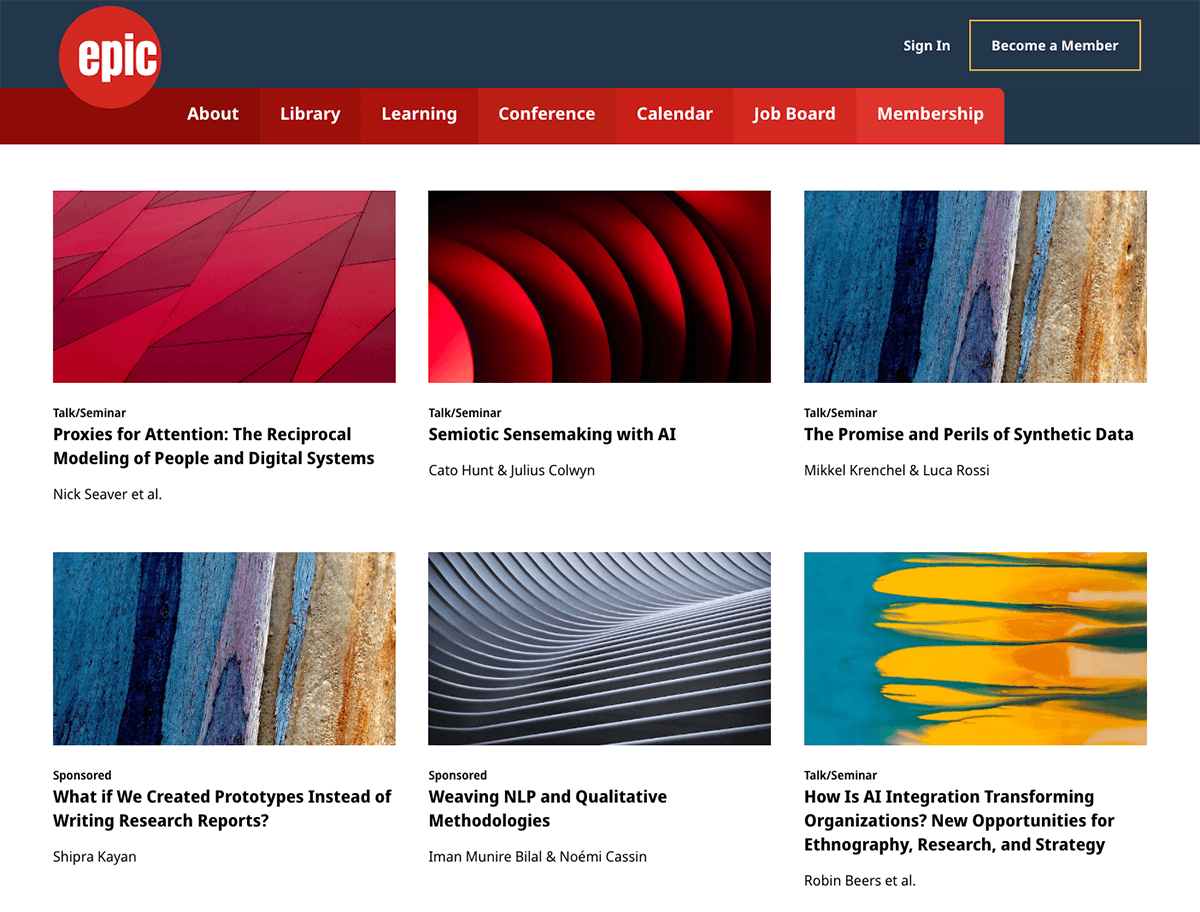Open the Library menu item
The width and height of the screenshot is (1200, 912).
click(310, 114)
